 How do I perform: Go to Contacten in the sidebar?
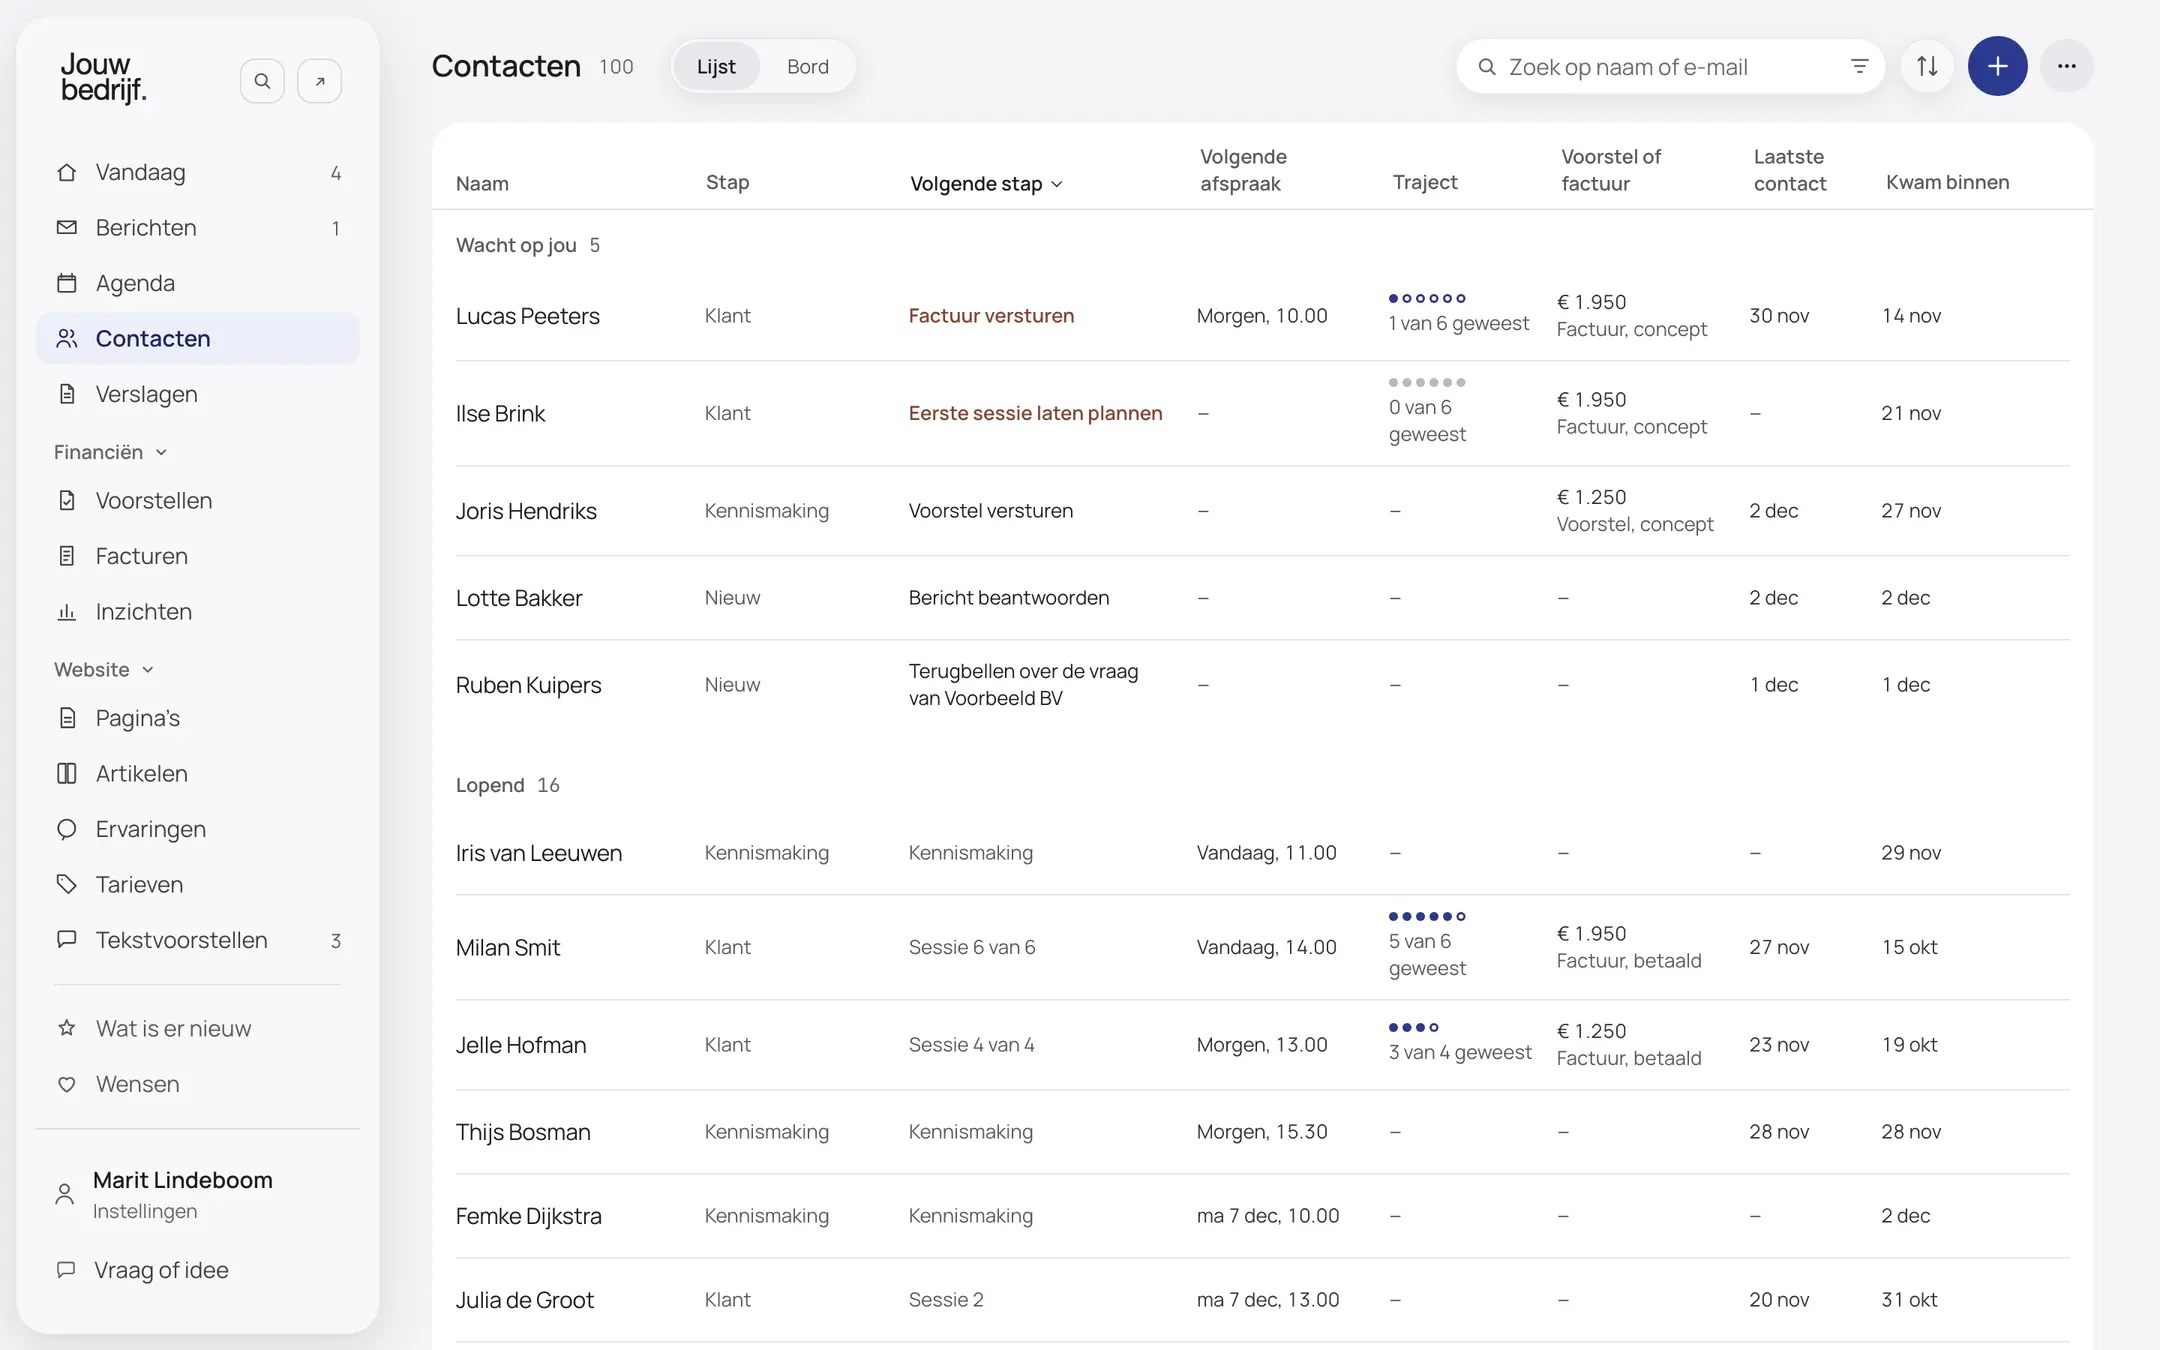(x=198, y=338)
